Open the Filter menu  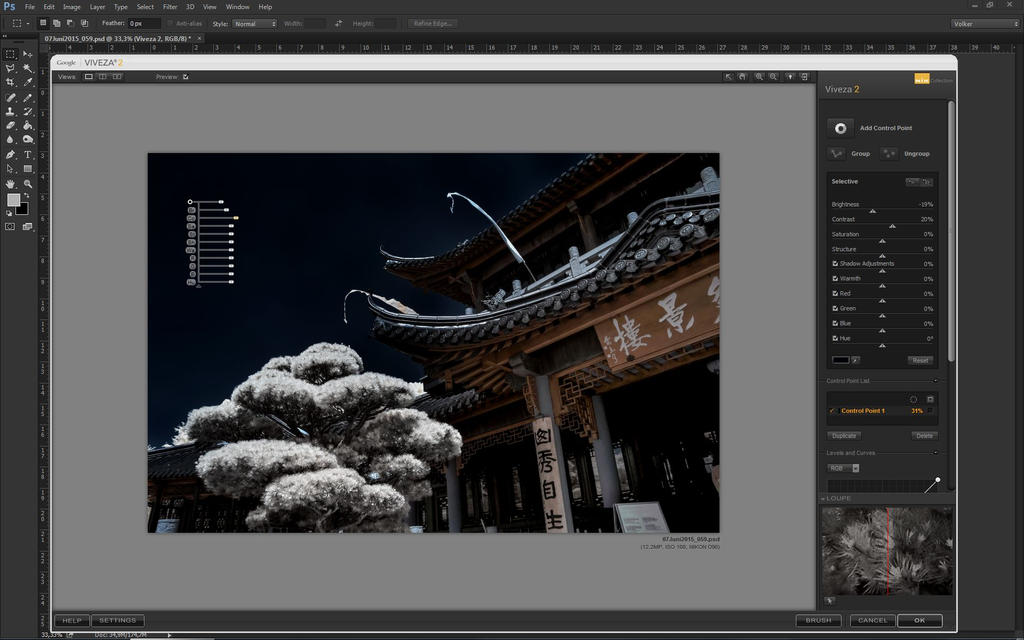tap(170, 7)
